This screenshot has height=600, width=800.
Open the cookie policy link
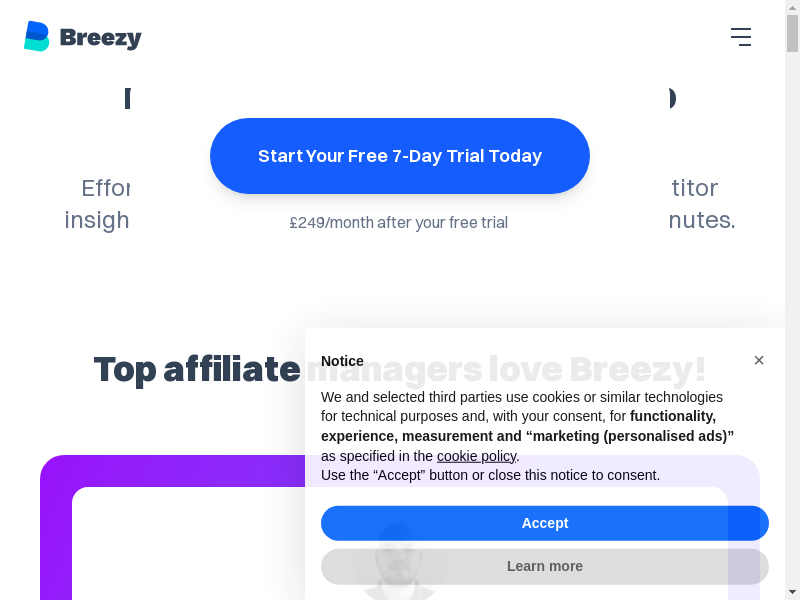[476, 456]
